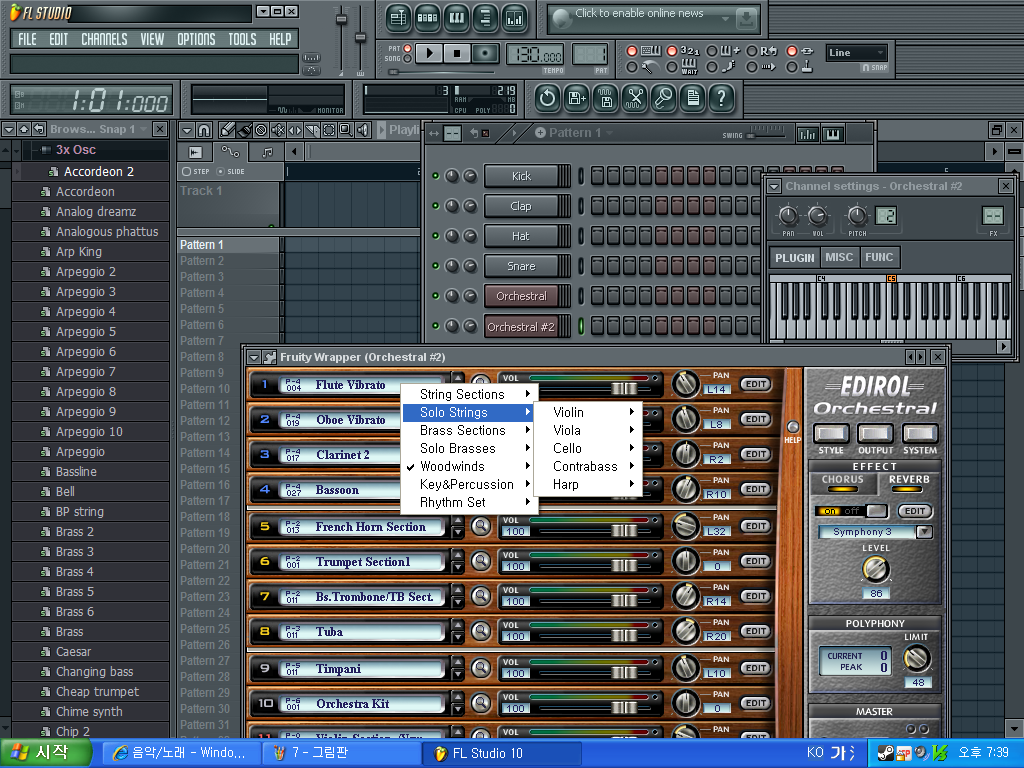Show the browser view button

485,18
